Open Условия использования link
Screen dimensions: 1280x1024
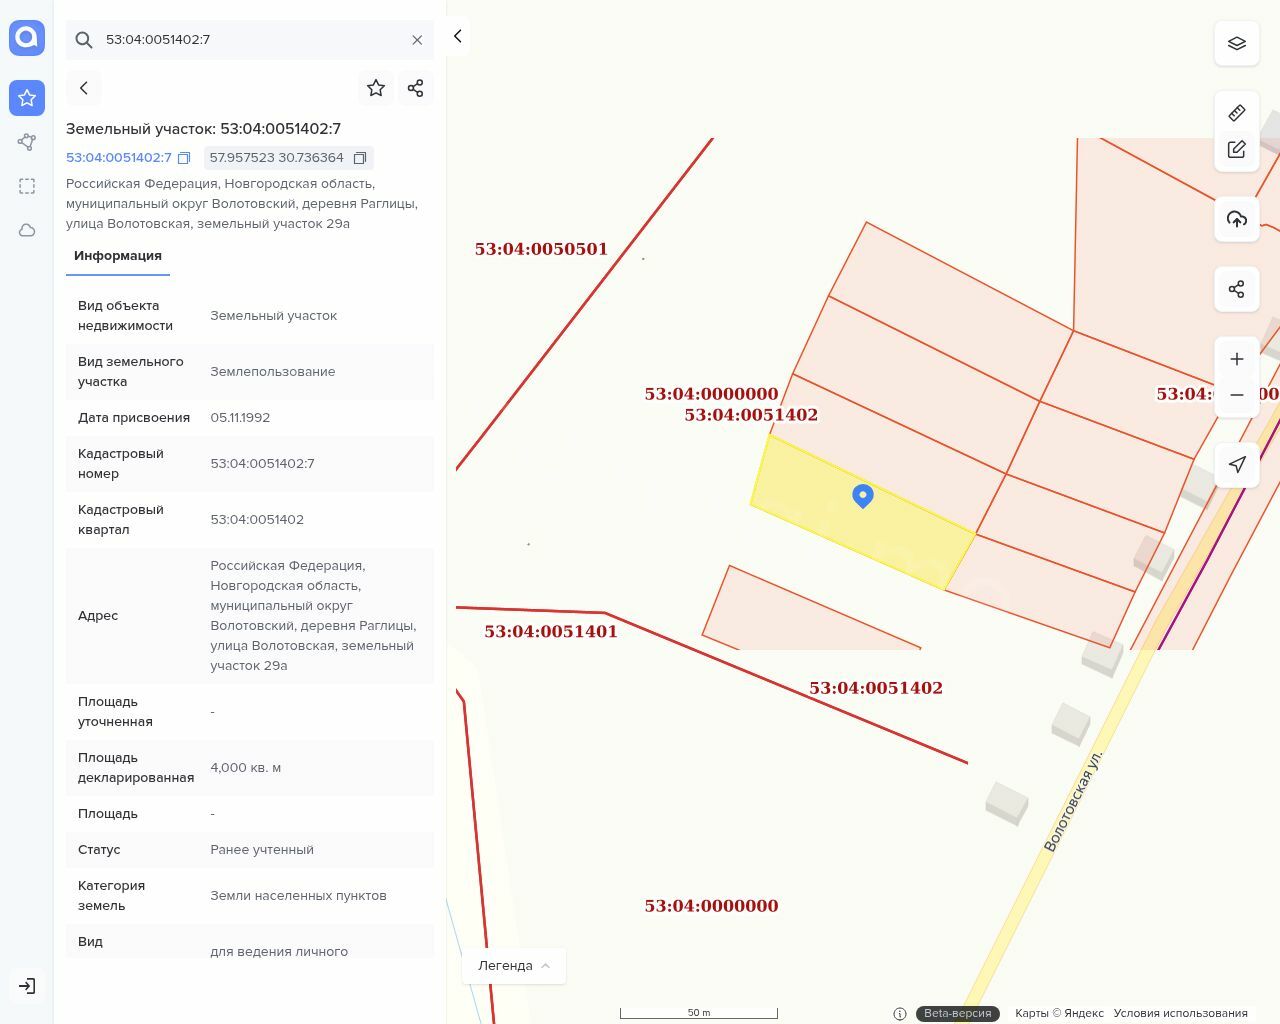1180,1013
